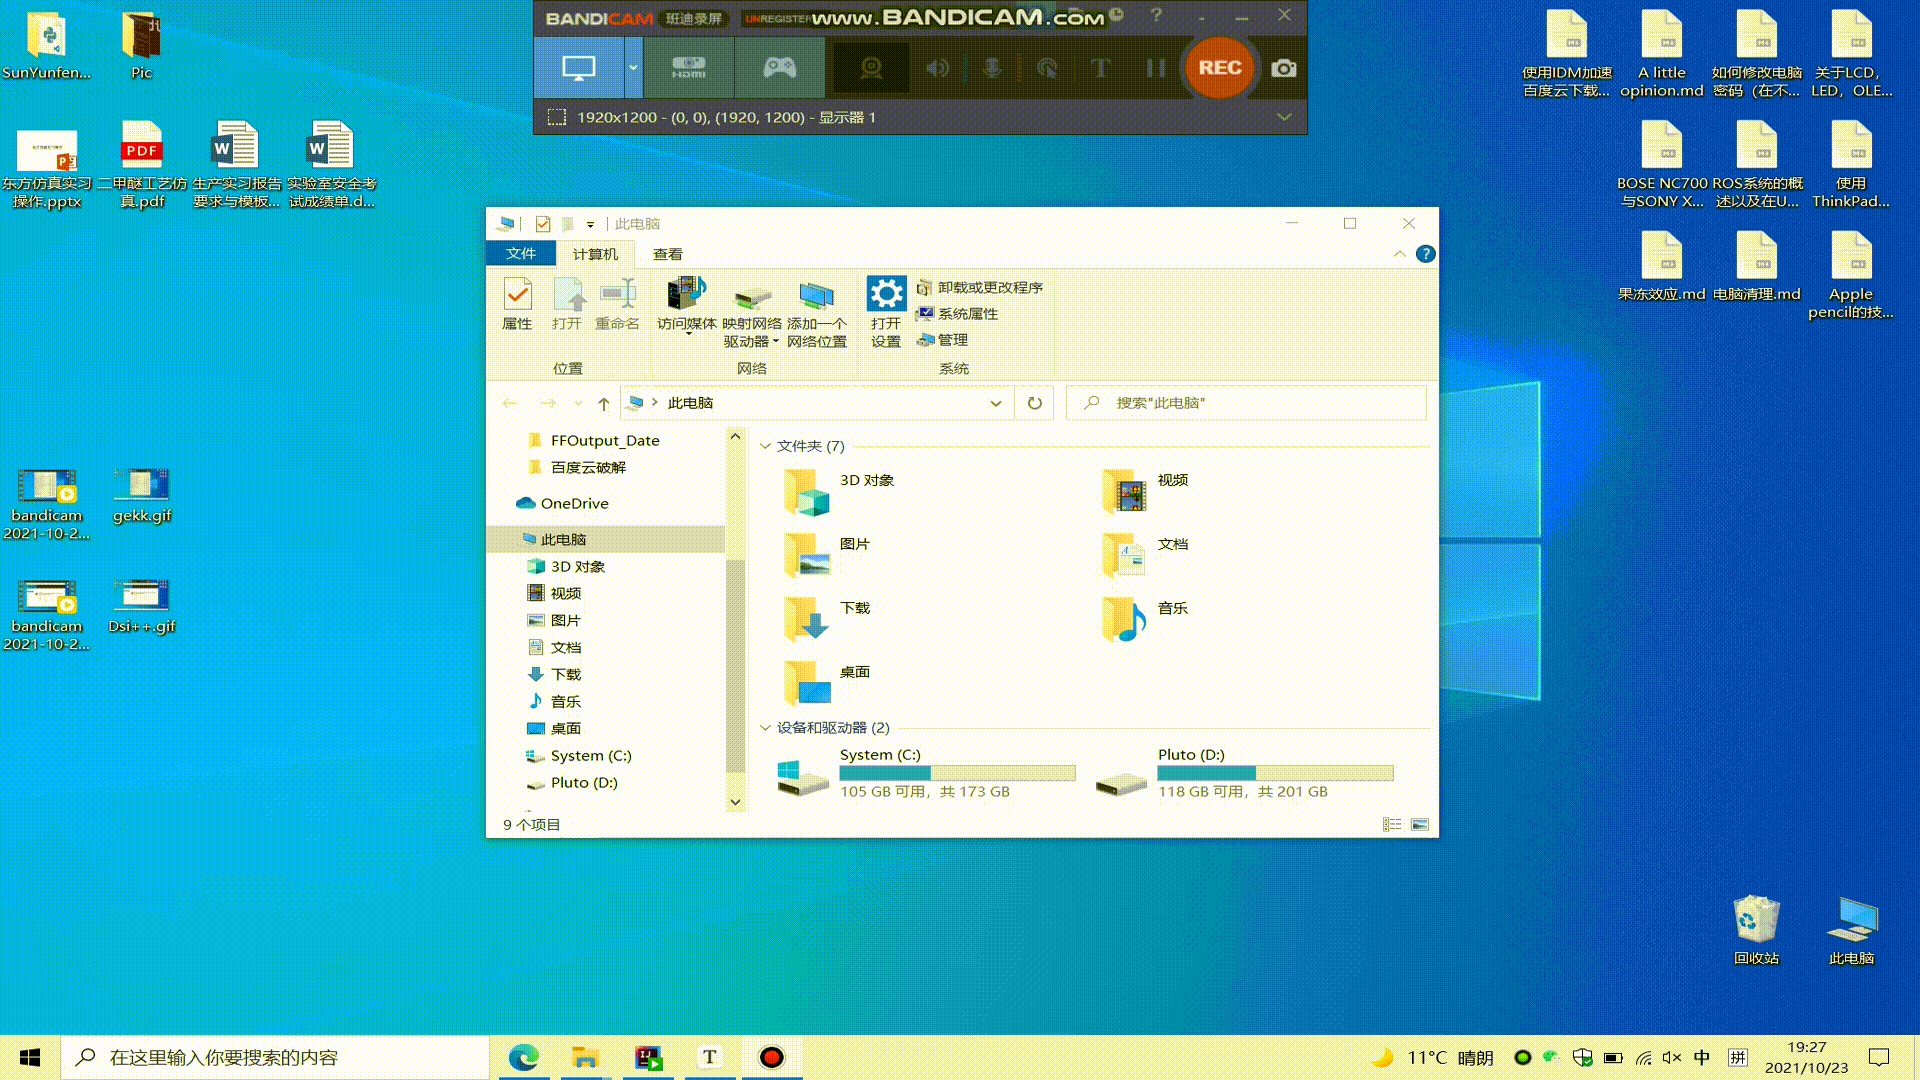The image size is (1920, 1080).
Task: Switch to the View (查看) ribbon tab
Action: click(667, 254)
